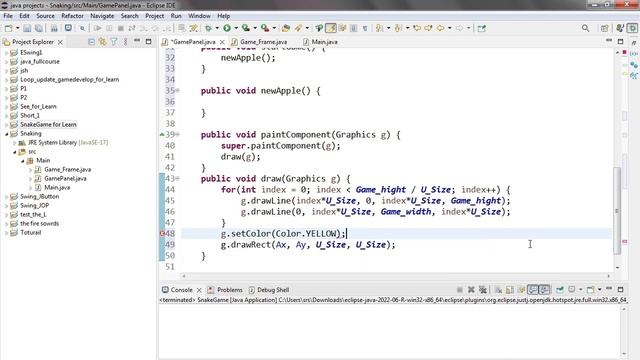Expand the Swing_JButton project
640x360 pixels.
[x=7, y=196]
